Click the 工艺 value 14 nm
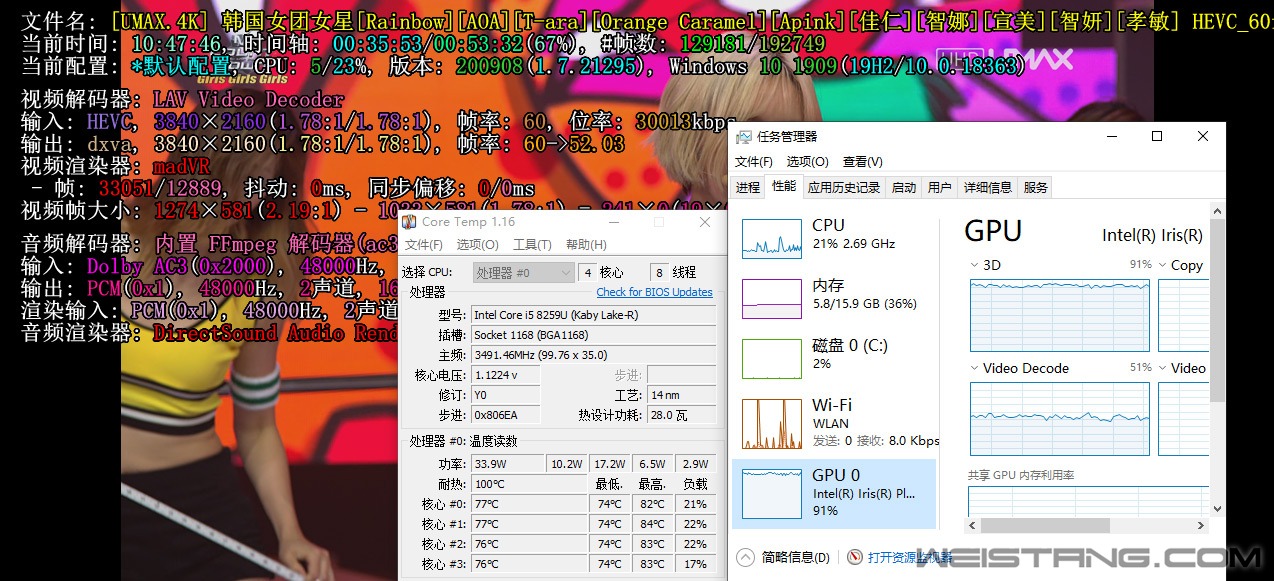Screen dimensions: 1274x581 [x=681, y=395]
